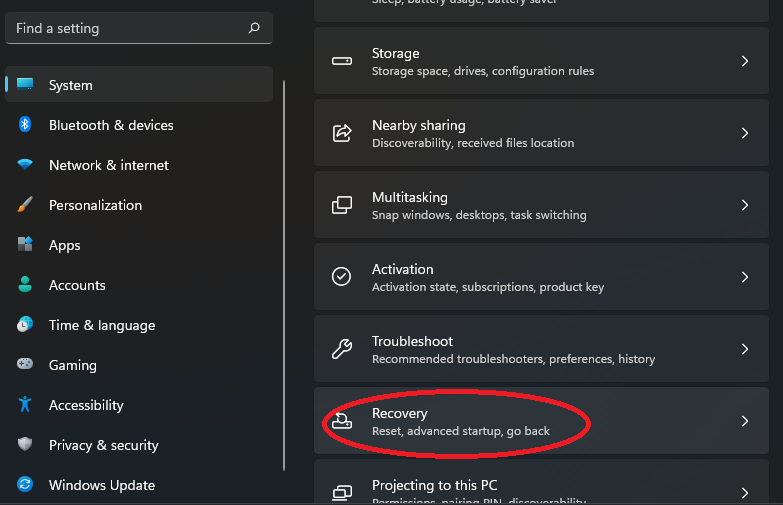Expand Multitasking chevron arrow

coord(745,205)
